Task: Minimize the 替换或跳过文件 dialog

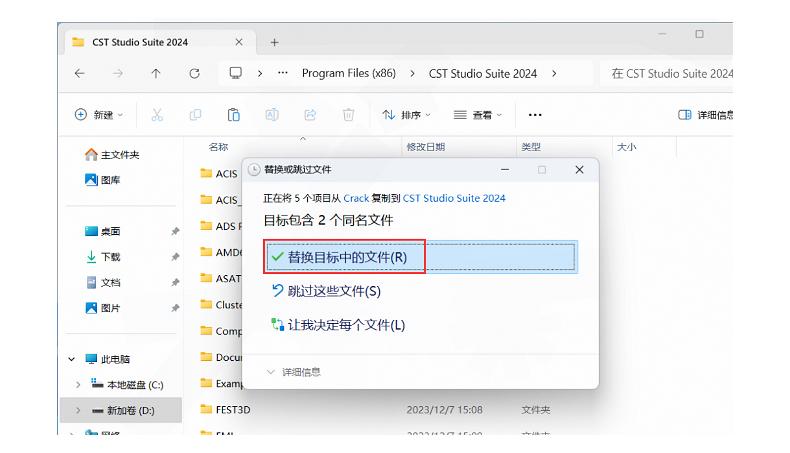Action: pos(505,170)
